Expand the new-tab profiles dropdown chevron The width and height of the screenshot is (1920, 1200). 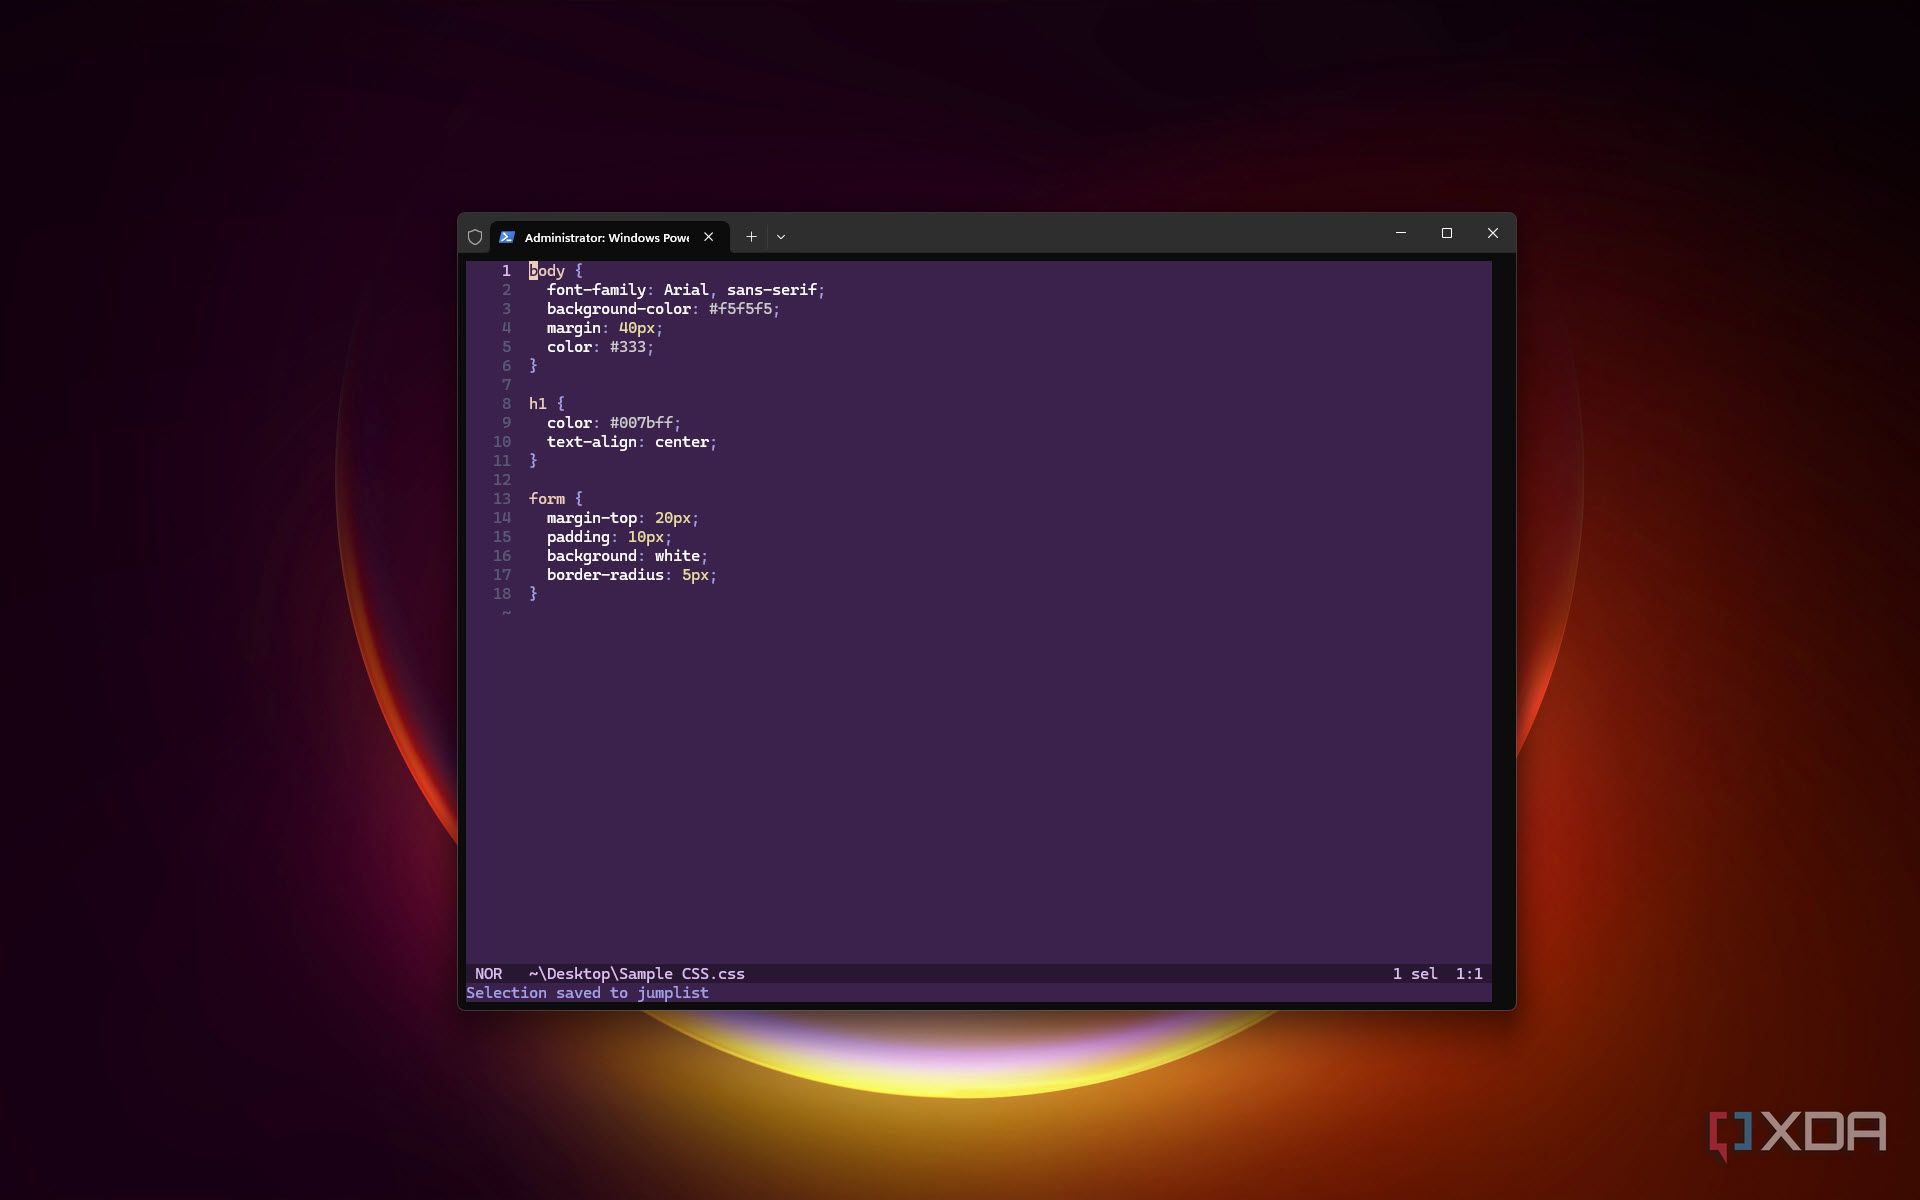point(781,237)
